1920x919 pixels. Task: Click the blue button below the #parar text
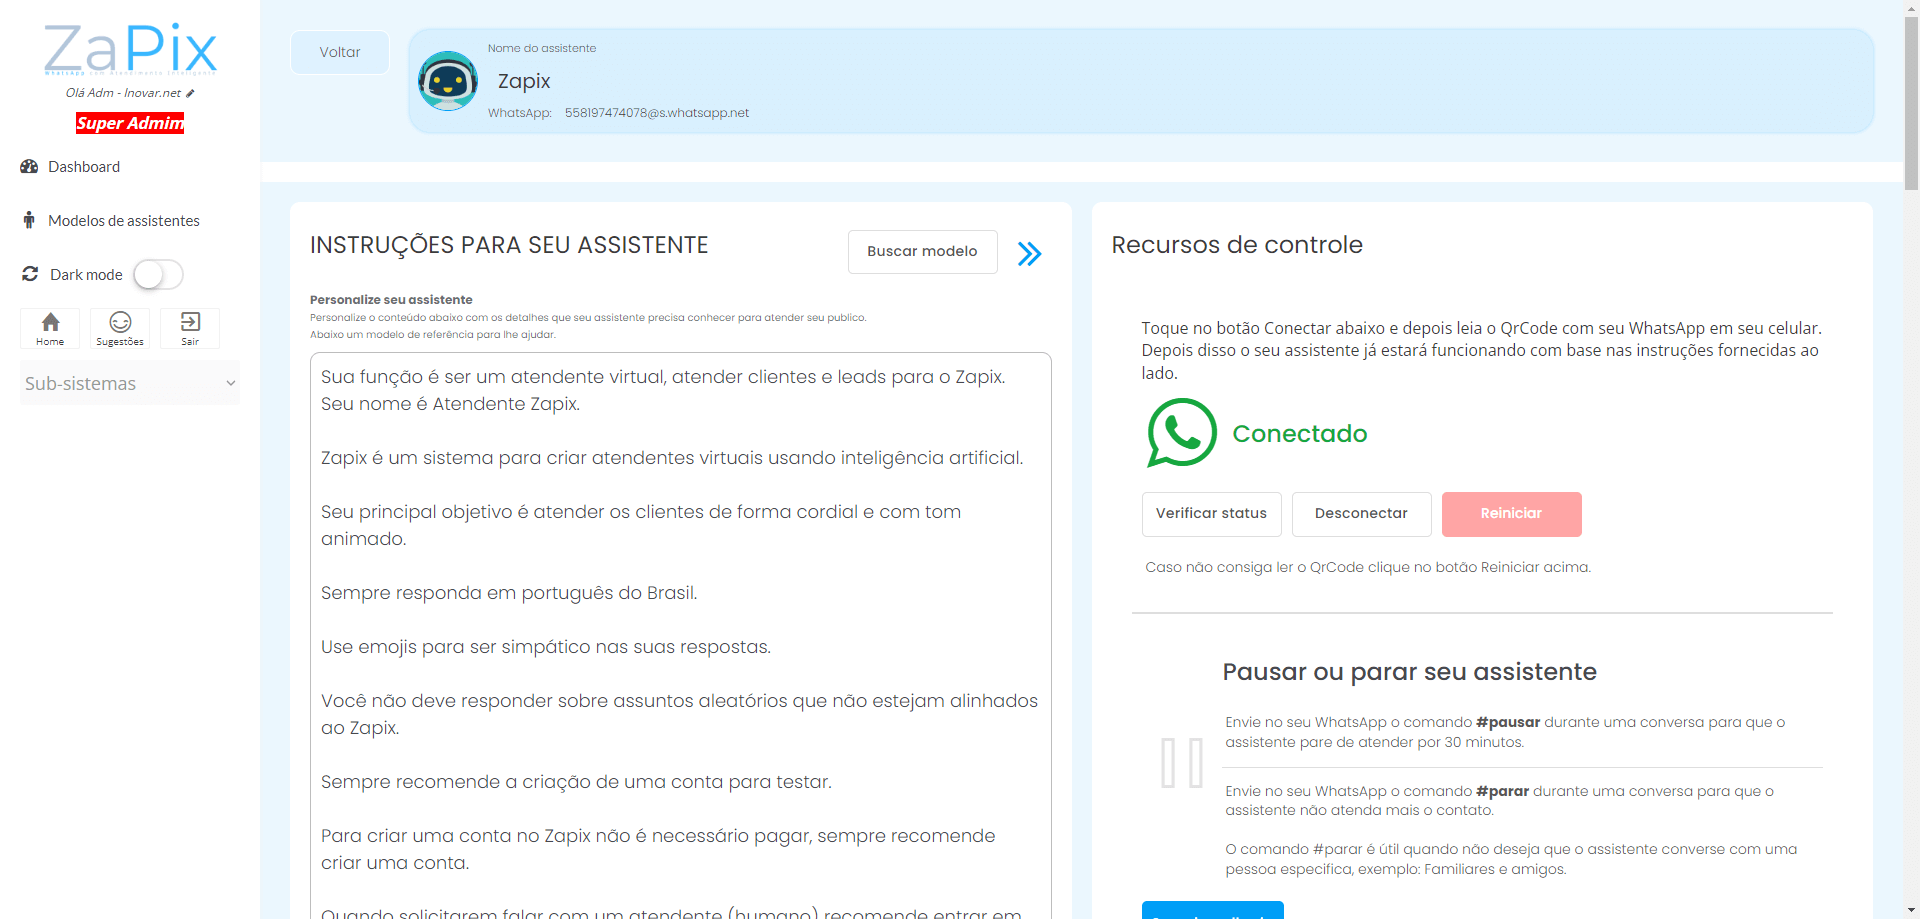point(1213,910)
